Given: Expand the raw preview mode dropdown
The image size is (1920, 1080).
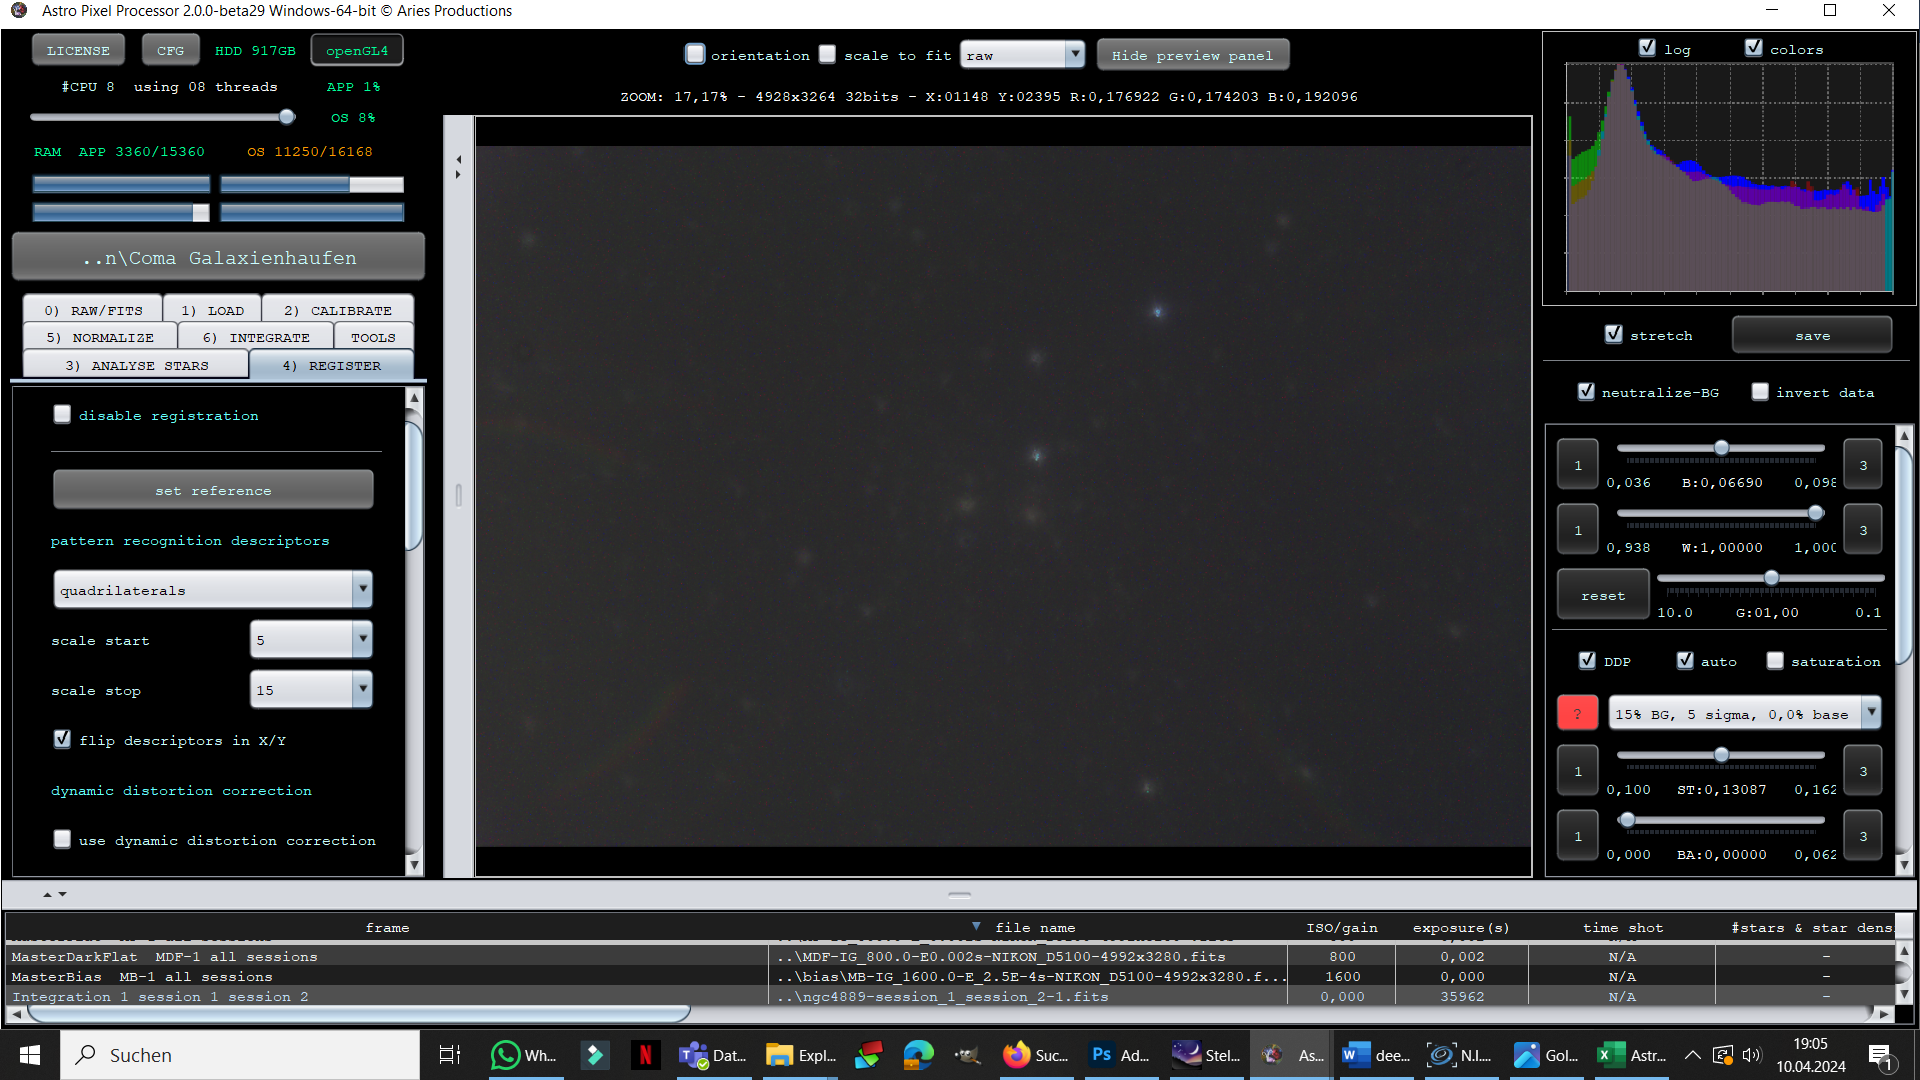Looking at the screenshot, I should pos(1022,55).
